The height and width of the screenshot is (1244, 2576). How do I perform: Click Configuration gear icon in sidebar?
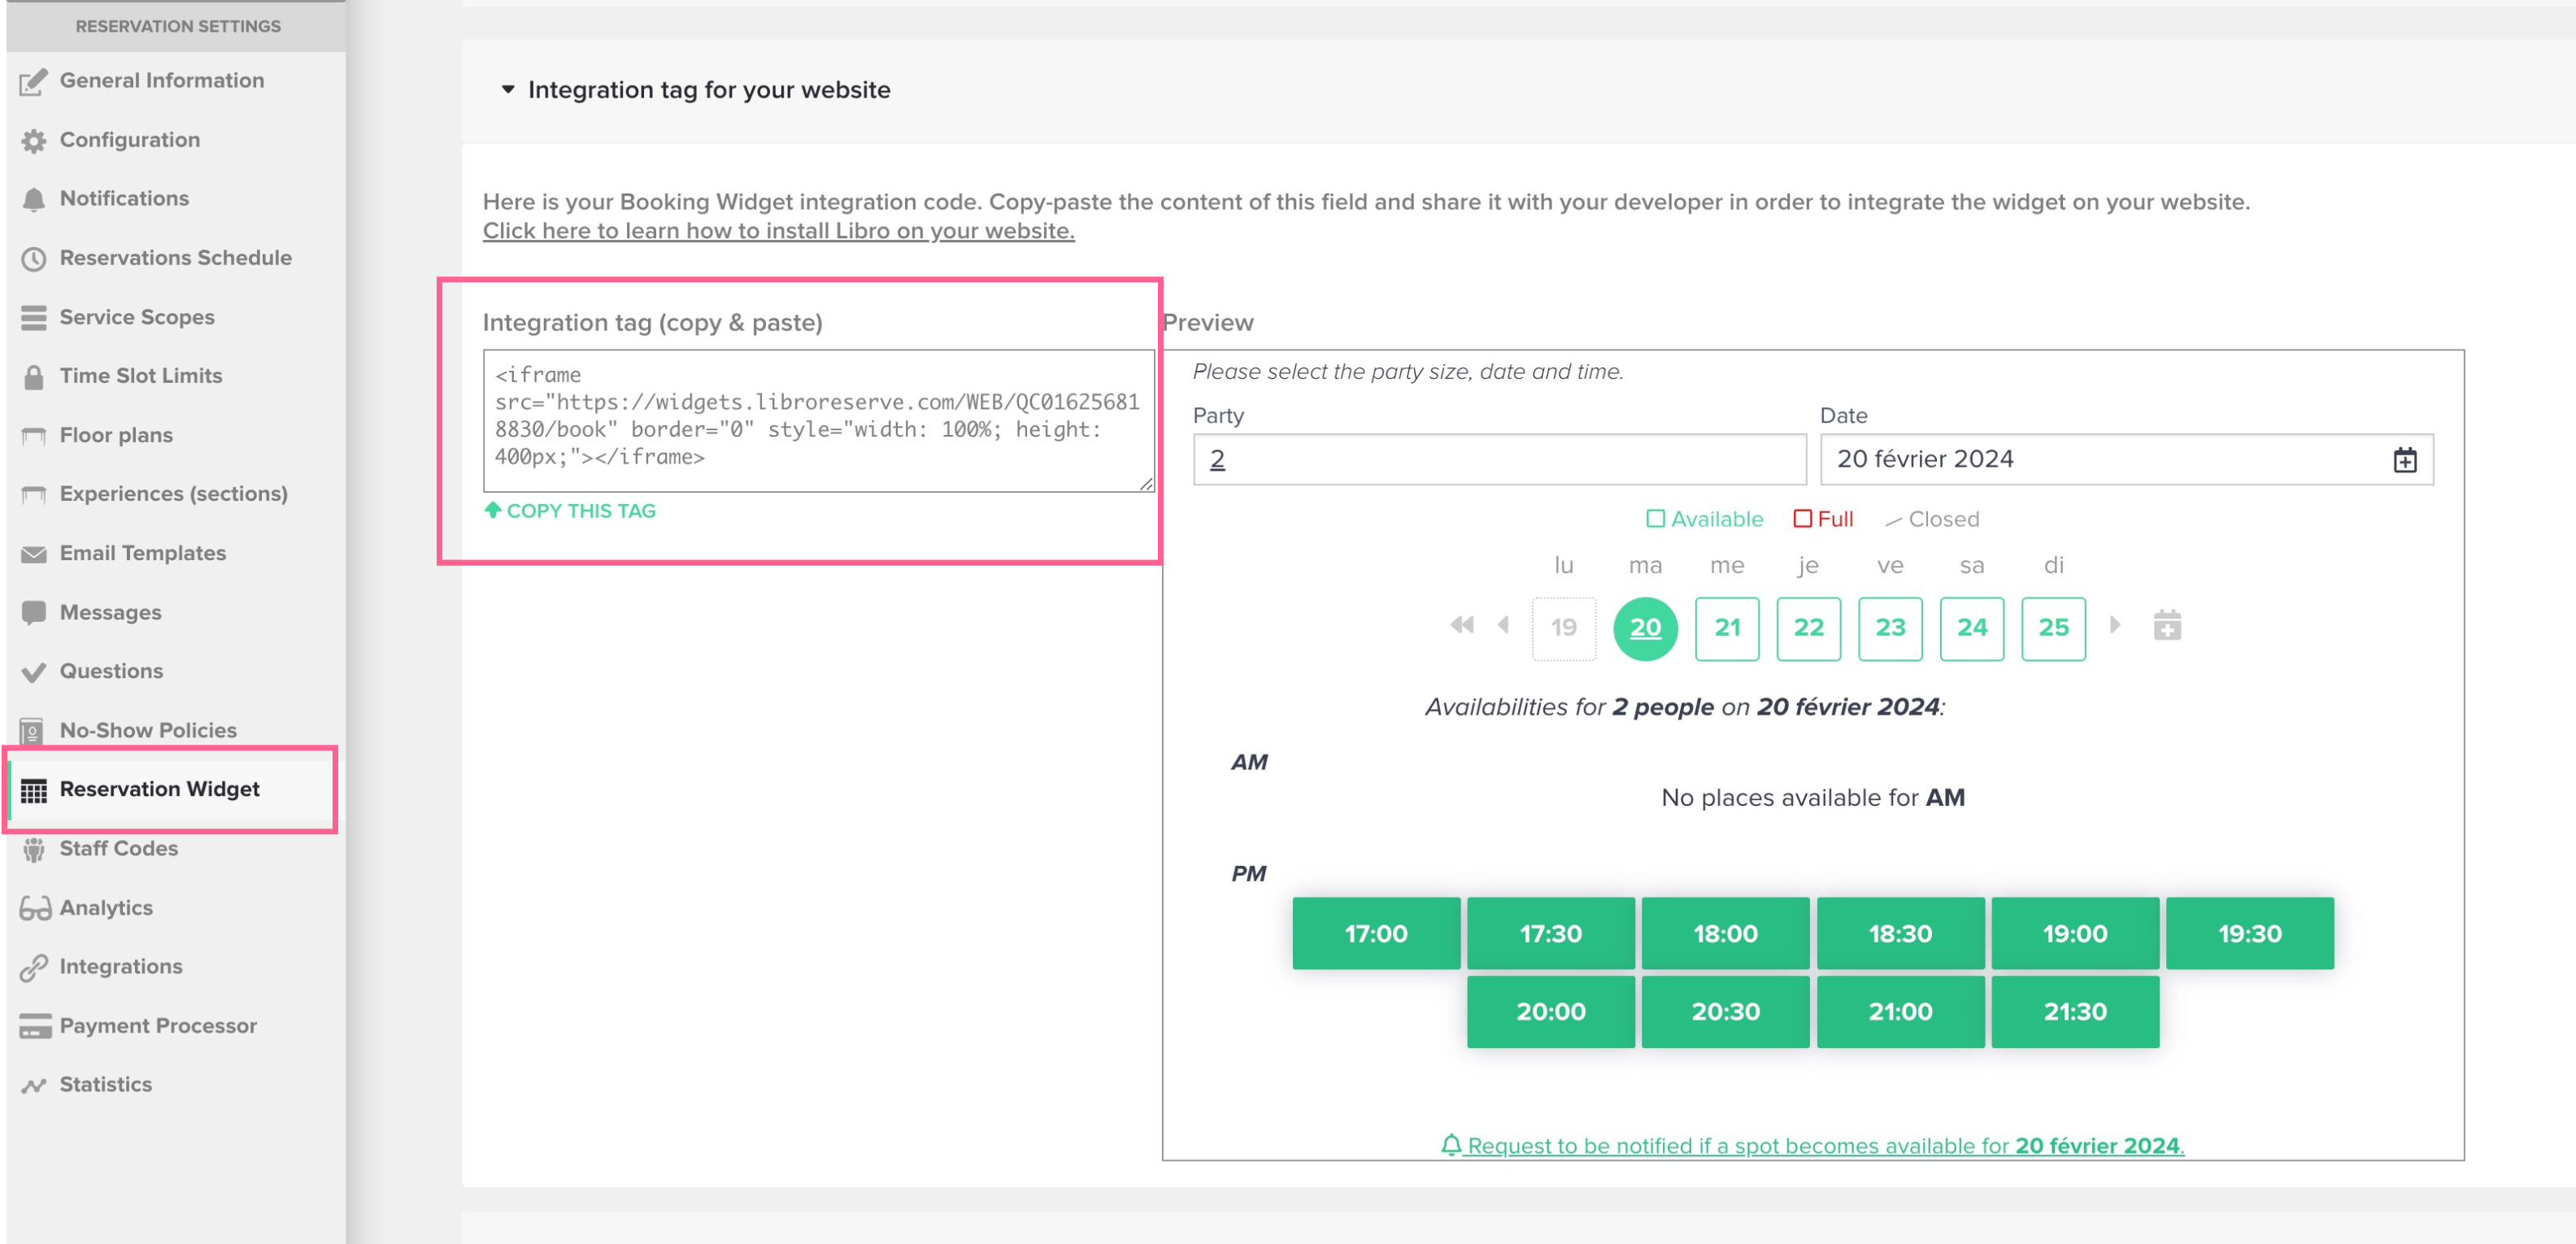click(34, 141)
